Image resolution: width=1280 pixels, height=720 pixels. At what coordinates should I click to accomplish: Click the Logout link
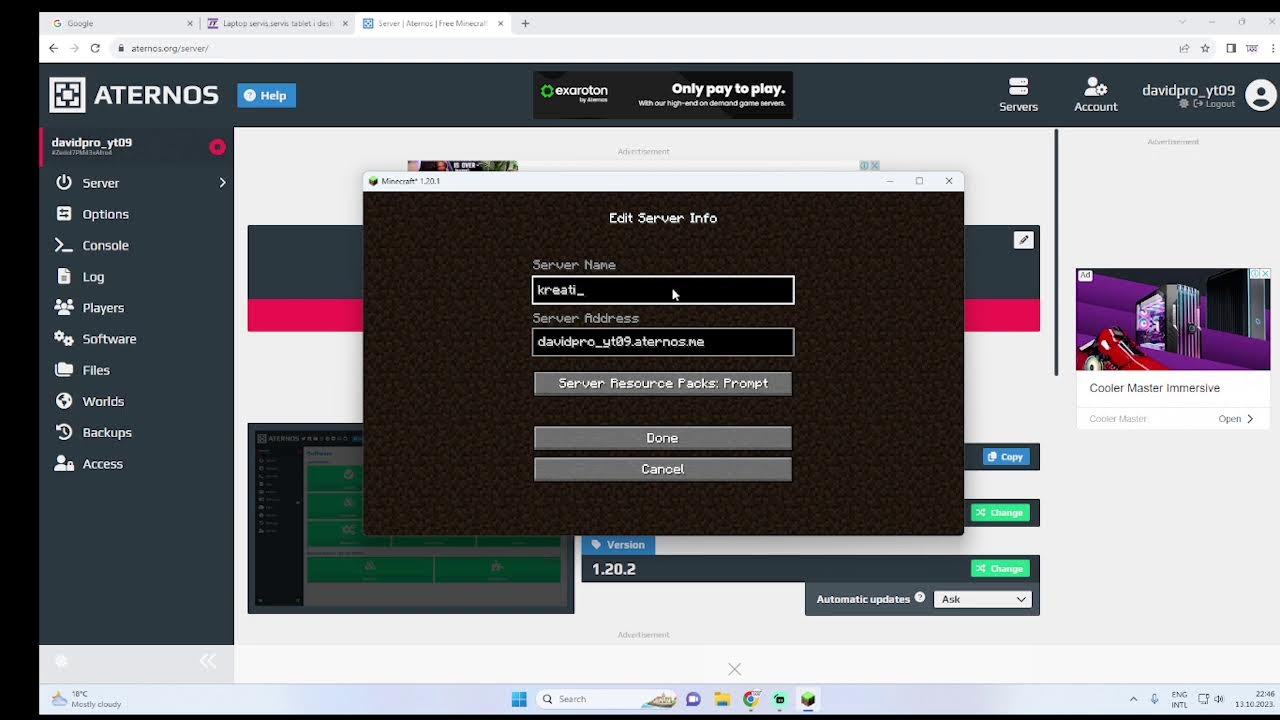tap(1214, 104)
